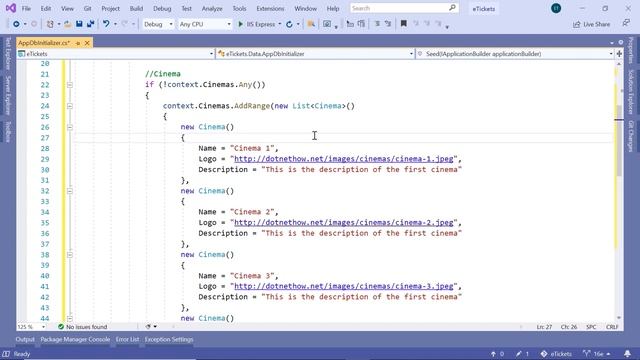The image size is (640, 360).
Task: Click the Navigate Forward toolbar icon
Action: 34,24
